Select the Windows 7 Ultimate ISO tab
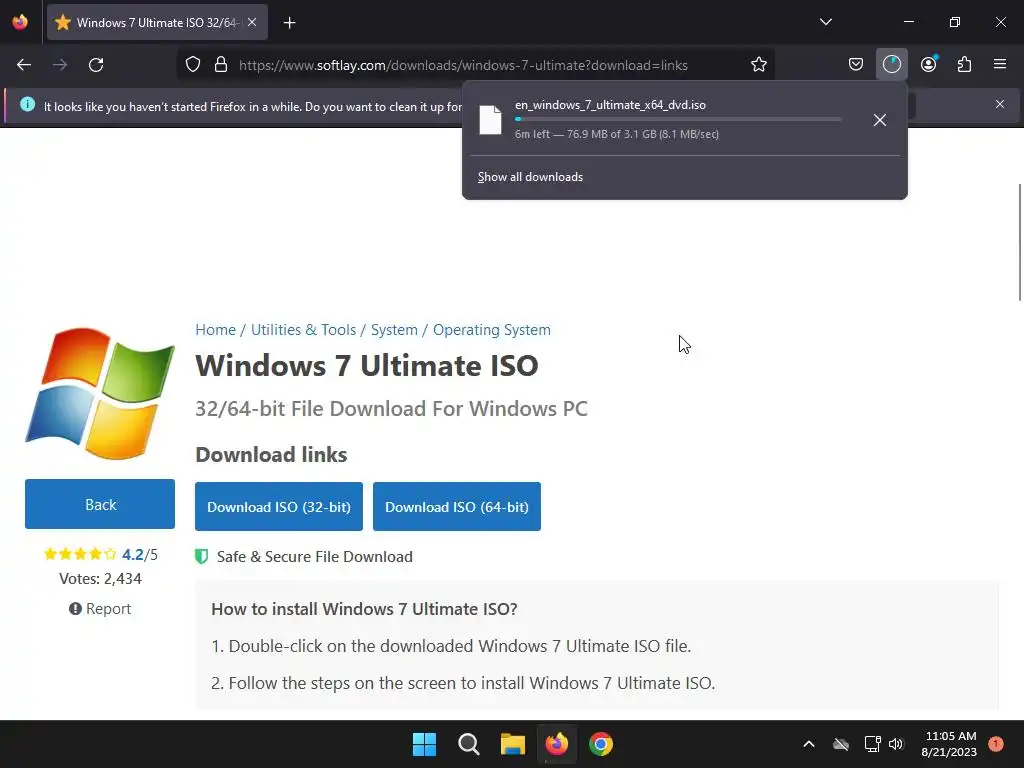The height and width of the screenshot is (768, 1024). (157, 22)
